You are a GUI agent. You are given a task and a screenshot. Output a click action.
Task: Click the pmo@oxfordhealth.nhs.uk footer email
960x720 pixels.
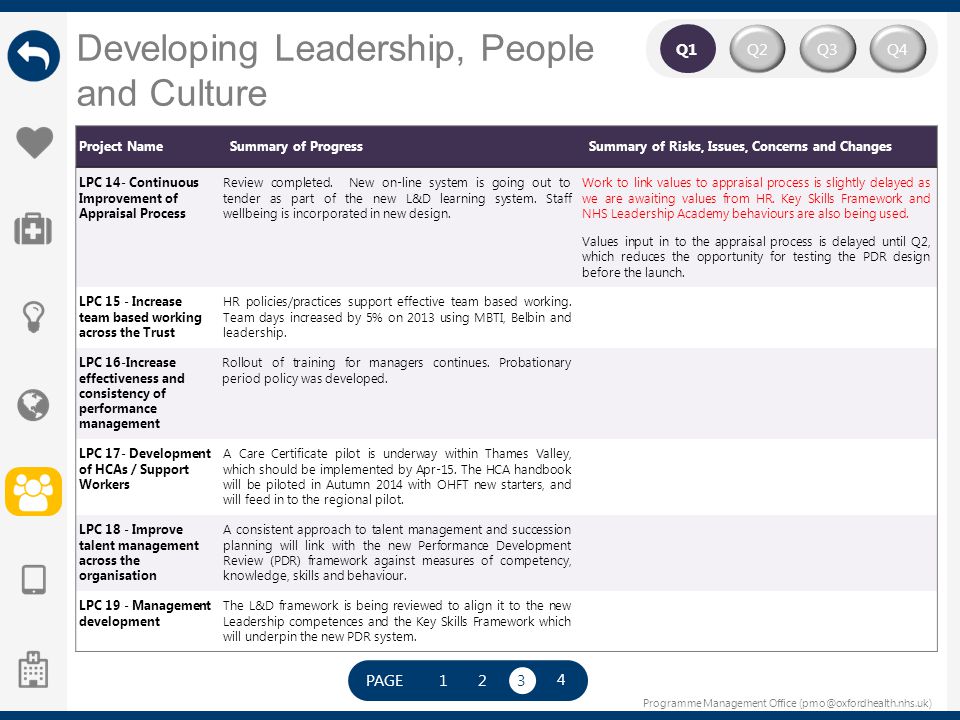click(865, 703)
